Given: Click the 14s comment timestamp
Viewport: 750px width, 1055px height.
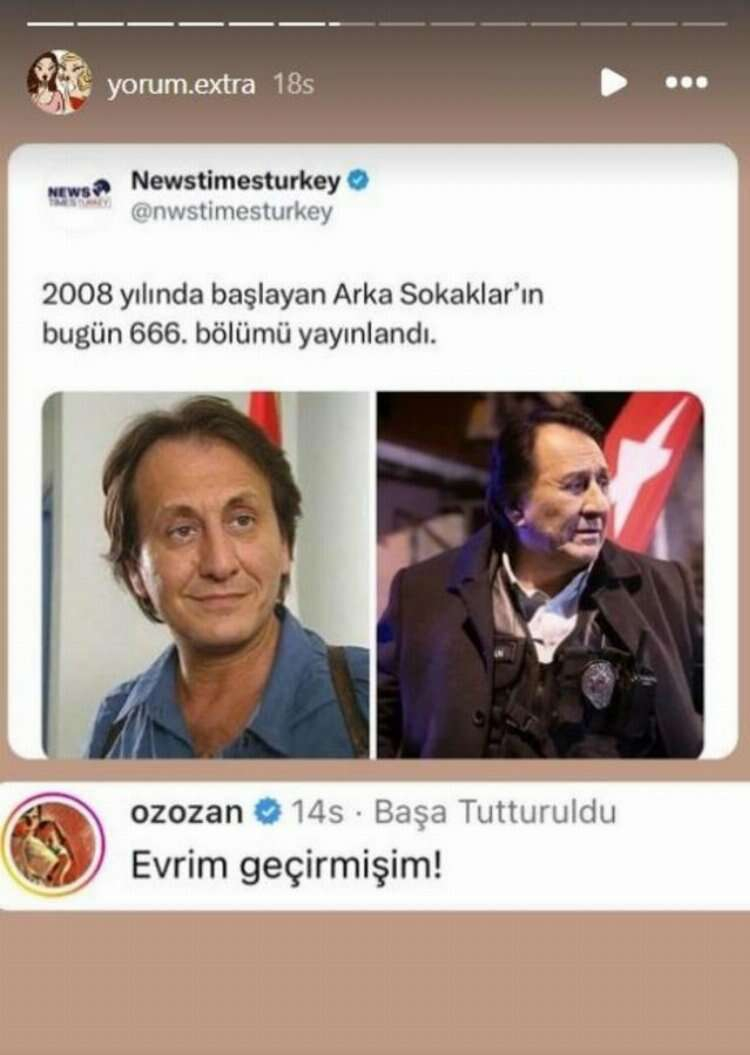Looking at the screenshot, I should coord(317,812).
